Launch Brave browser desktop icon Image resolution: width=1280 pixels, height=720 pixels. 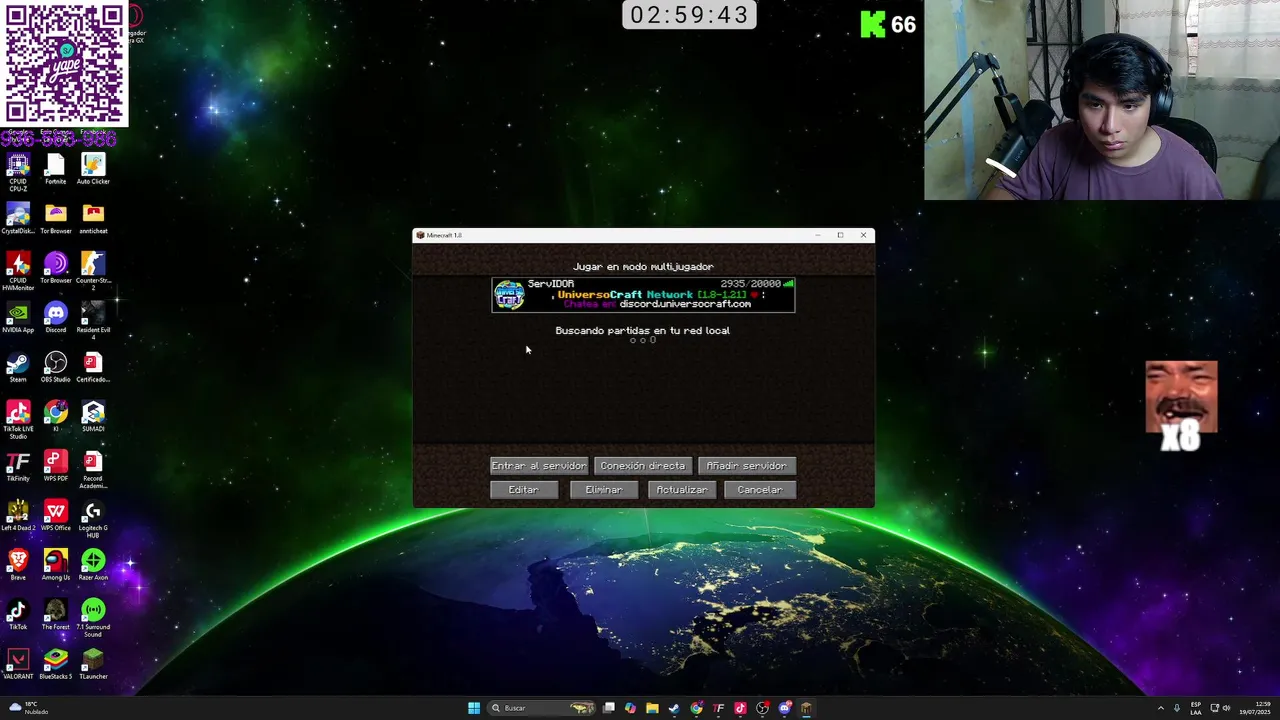pyautogui.click(x=18, y=566)
